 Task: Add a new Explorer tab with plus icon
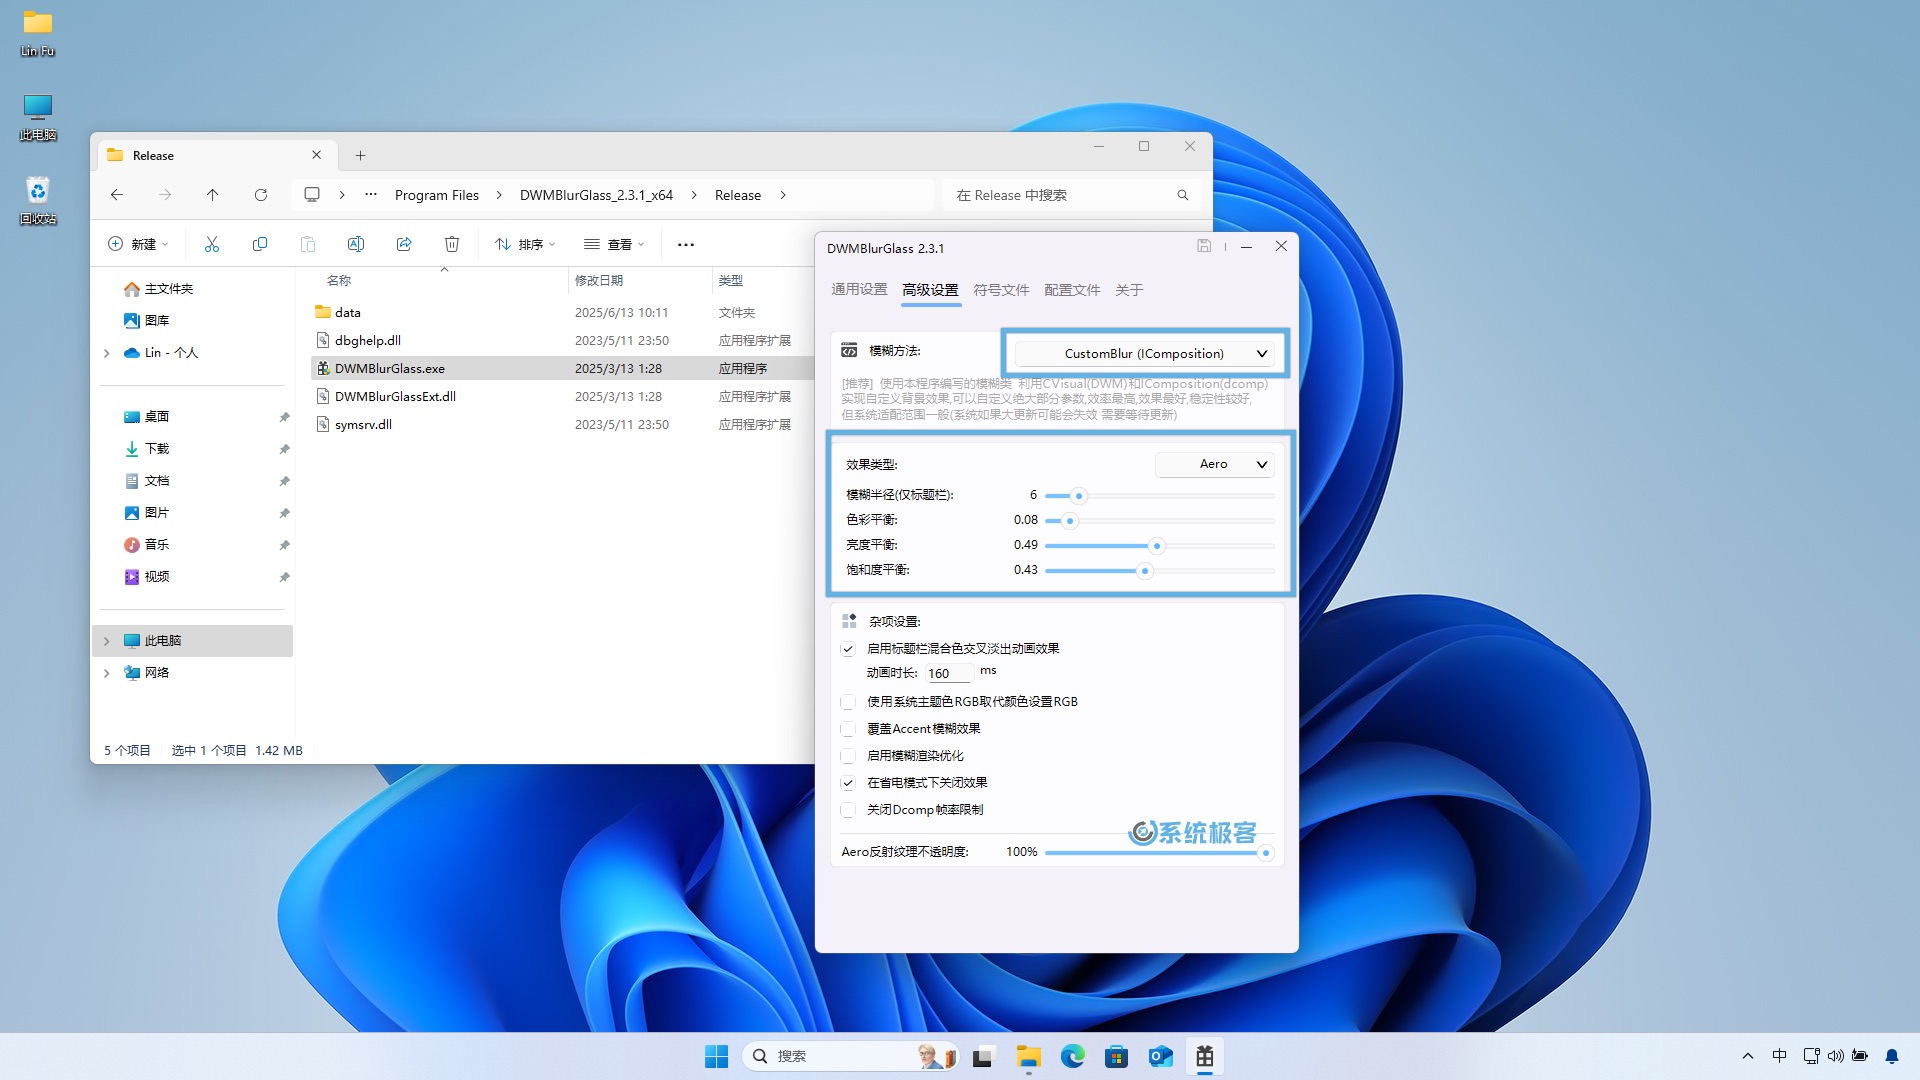click(x=361, y=155)
